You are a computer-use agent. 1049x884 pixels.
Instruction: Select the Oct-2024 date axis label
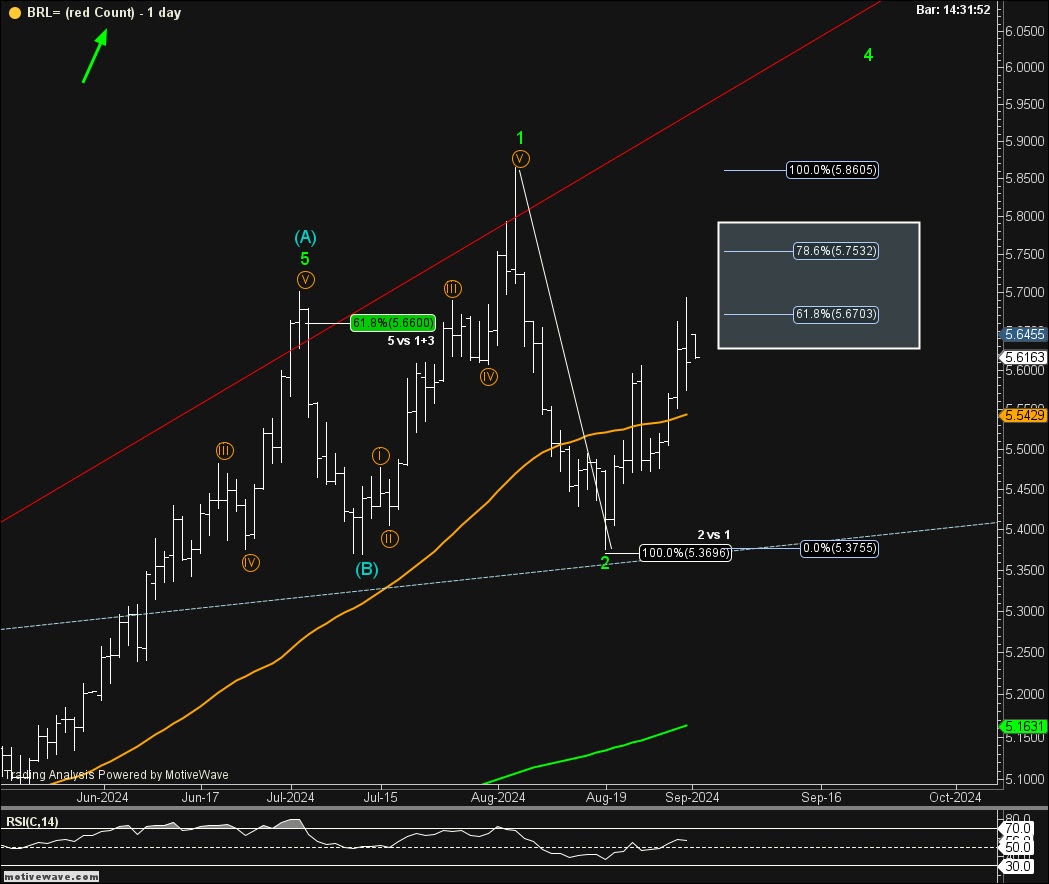[955, 797]
